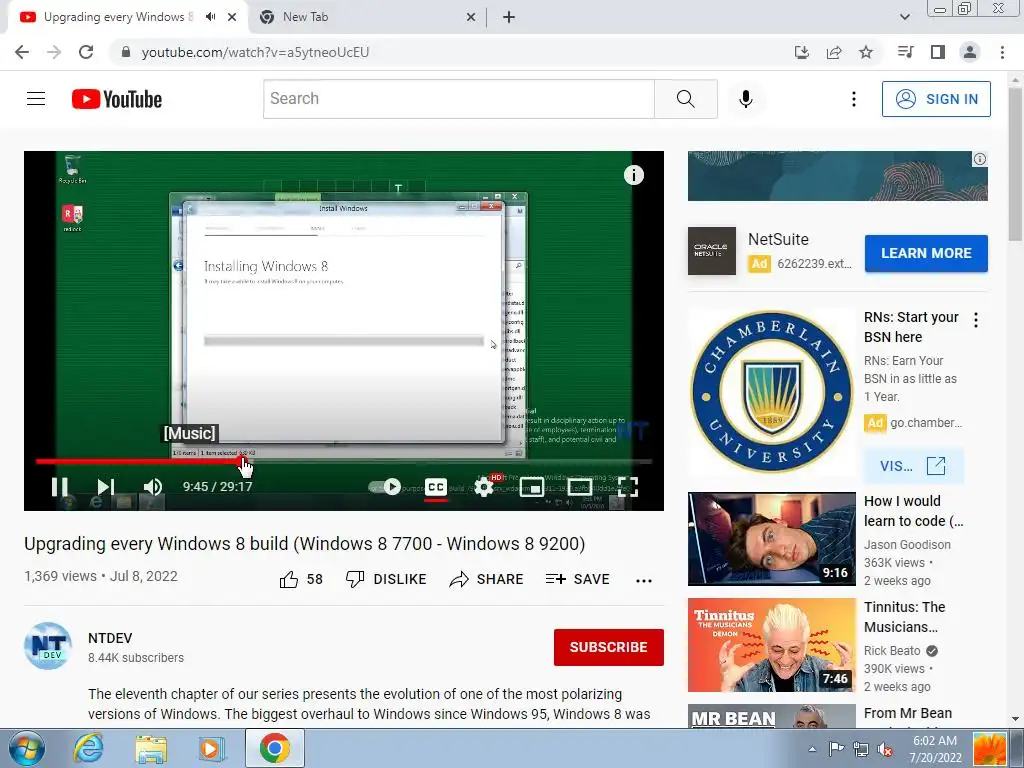The image size is (1024, 768).
Task: Open NTDEV channel avatar
Action: point(48,646)
